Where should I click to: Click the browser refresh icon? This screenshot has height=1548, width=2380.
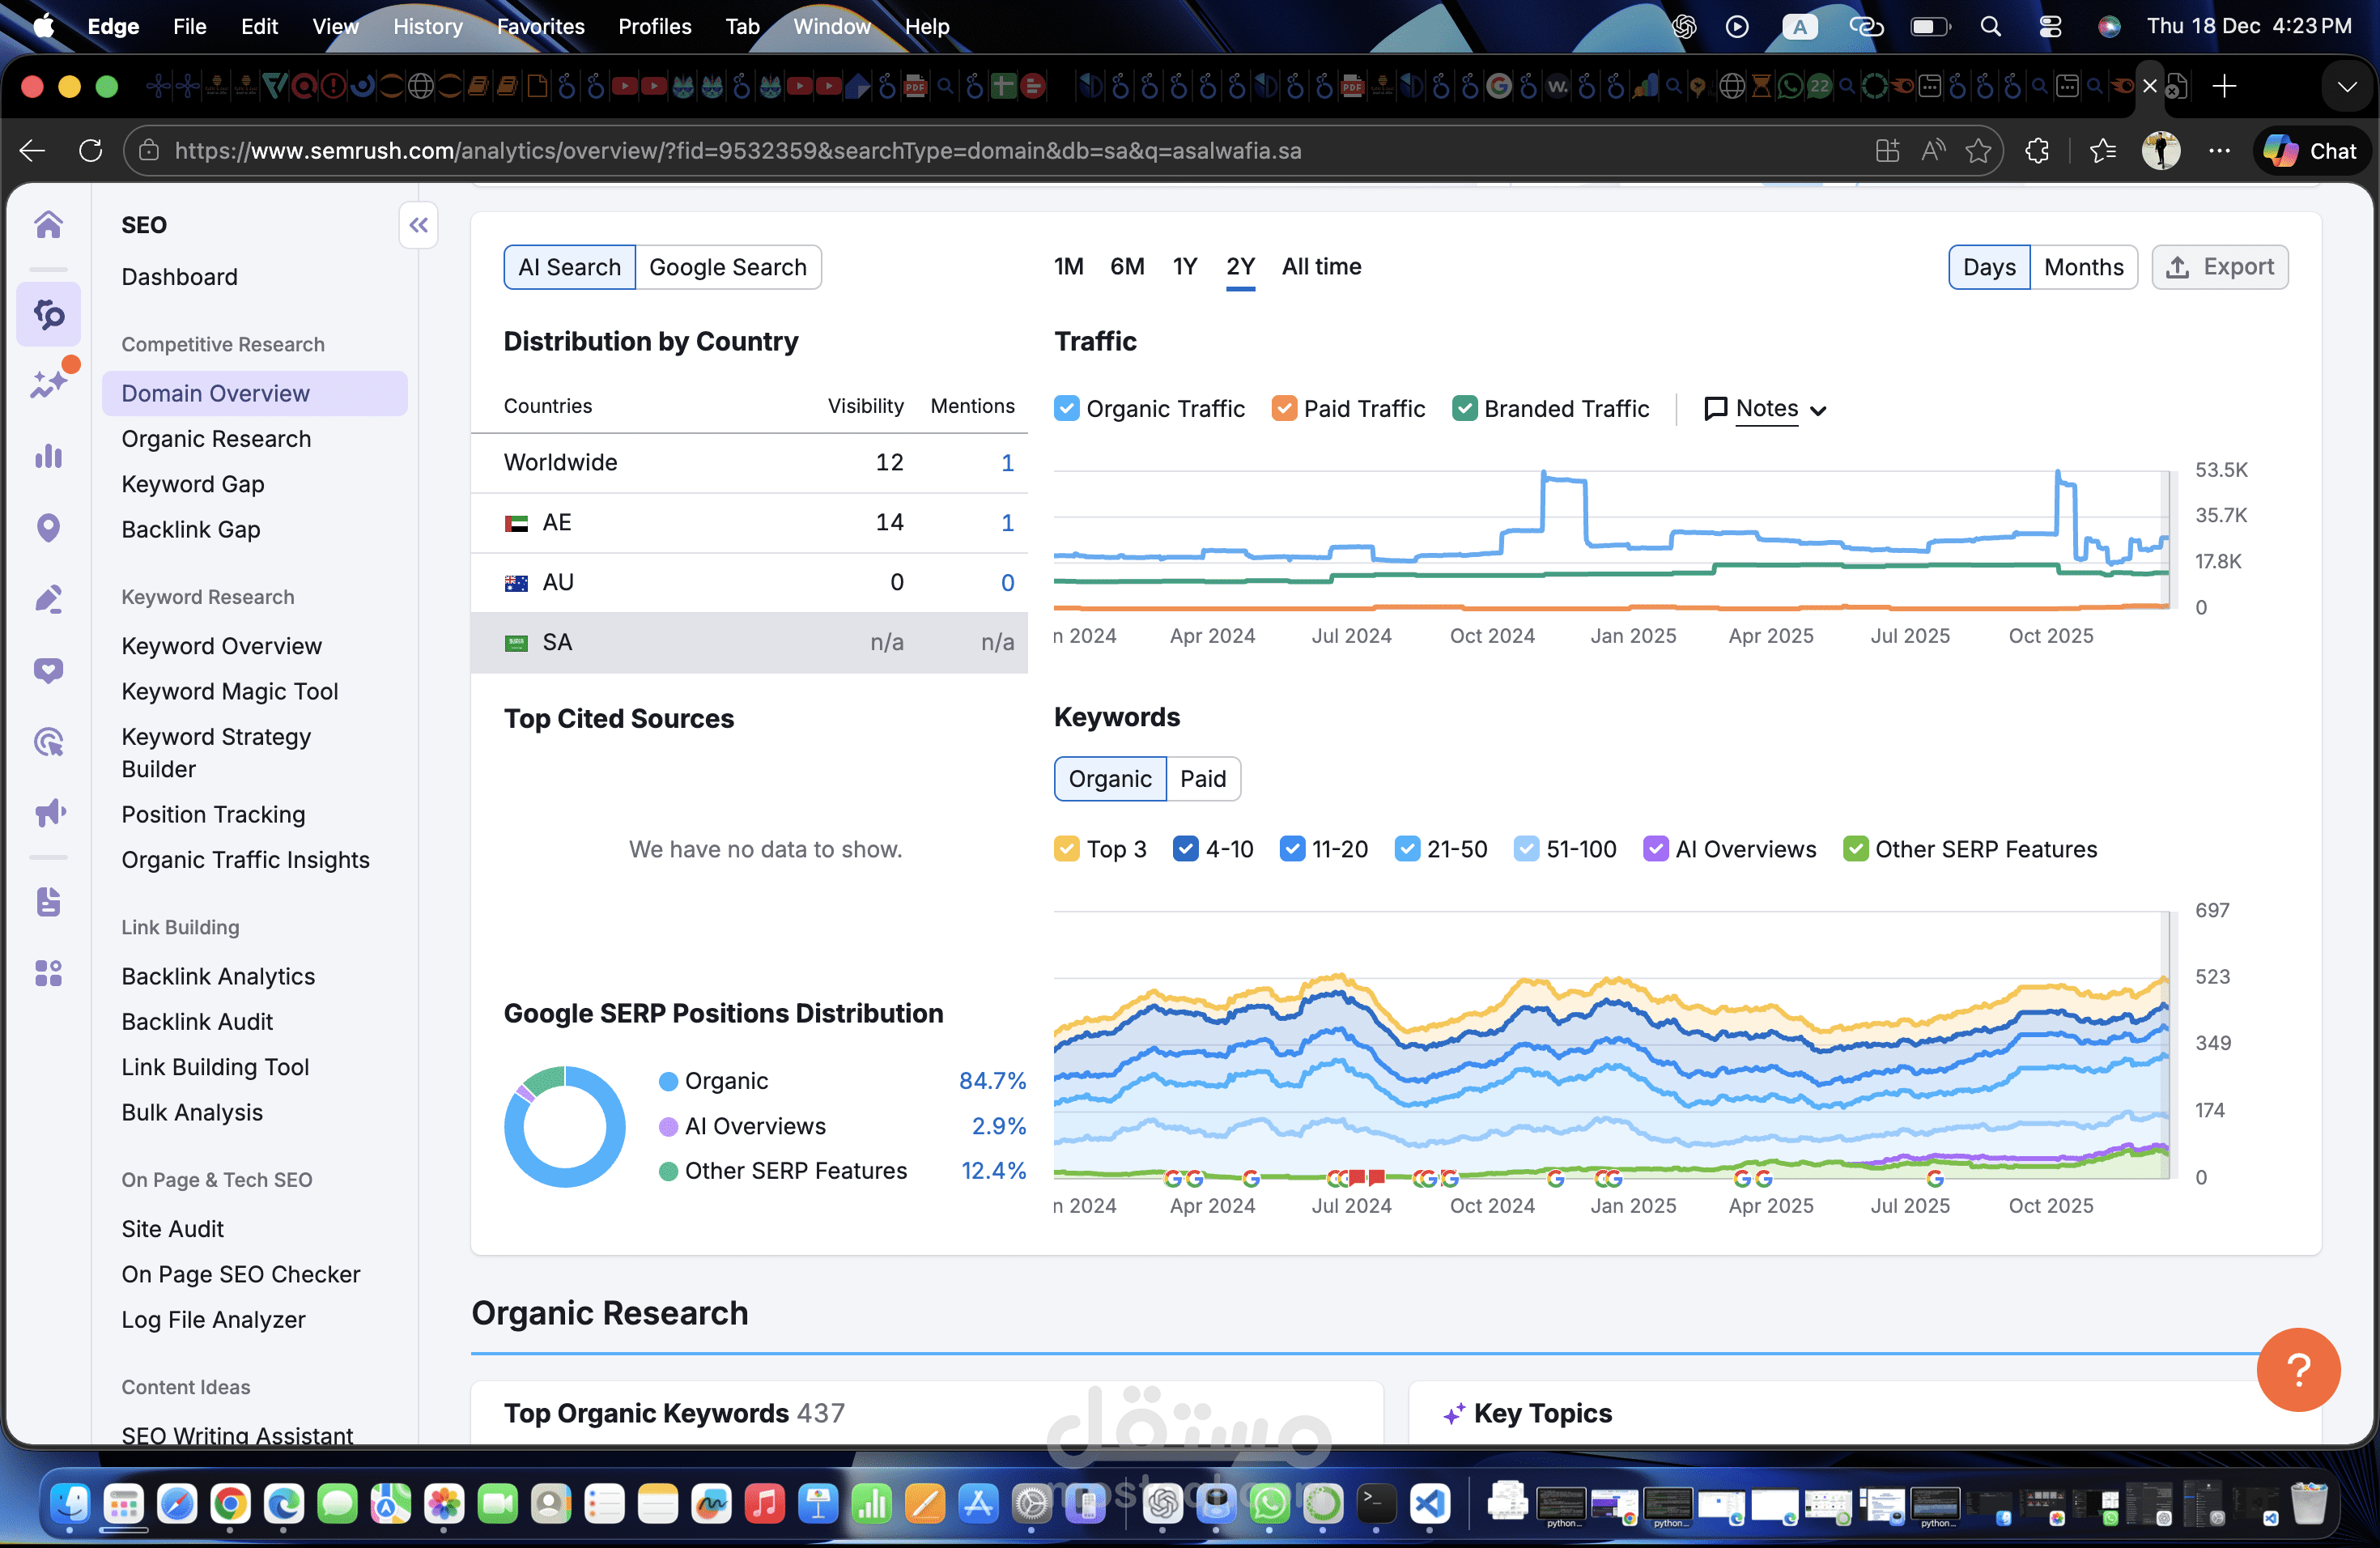(x=91, y=151)
